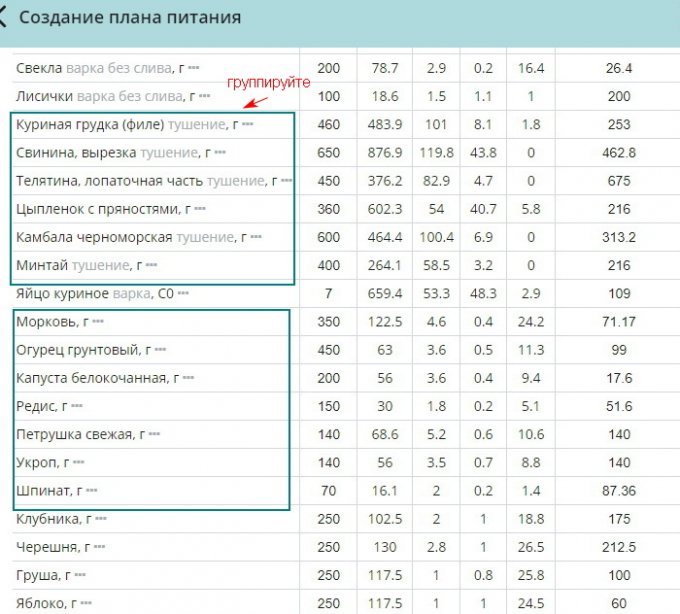Open the three-dots menu for Клубника
Image resolution: width=680 pixels, height=614 pixels.
coord(101,520)
